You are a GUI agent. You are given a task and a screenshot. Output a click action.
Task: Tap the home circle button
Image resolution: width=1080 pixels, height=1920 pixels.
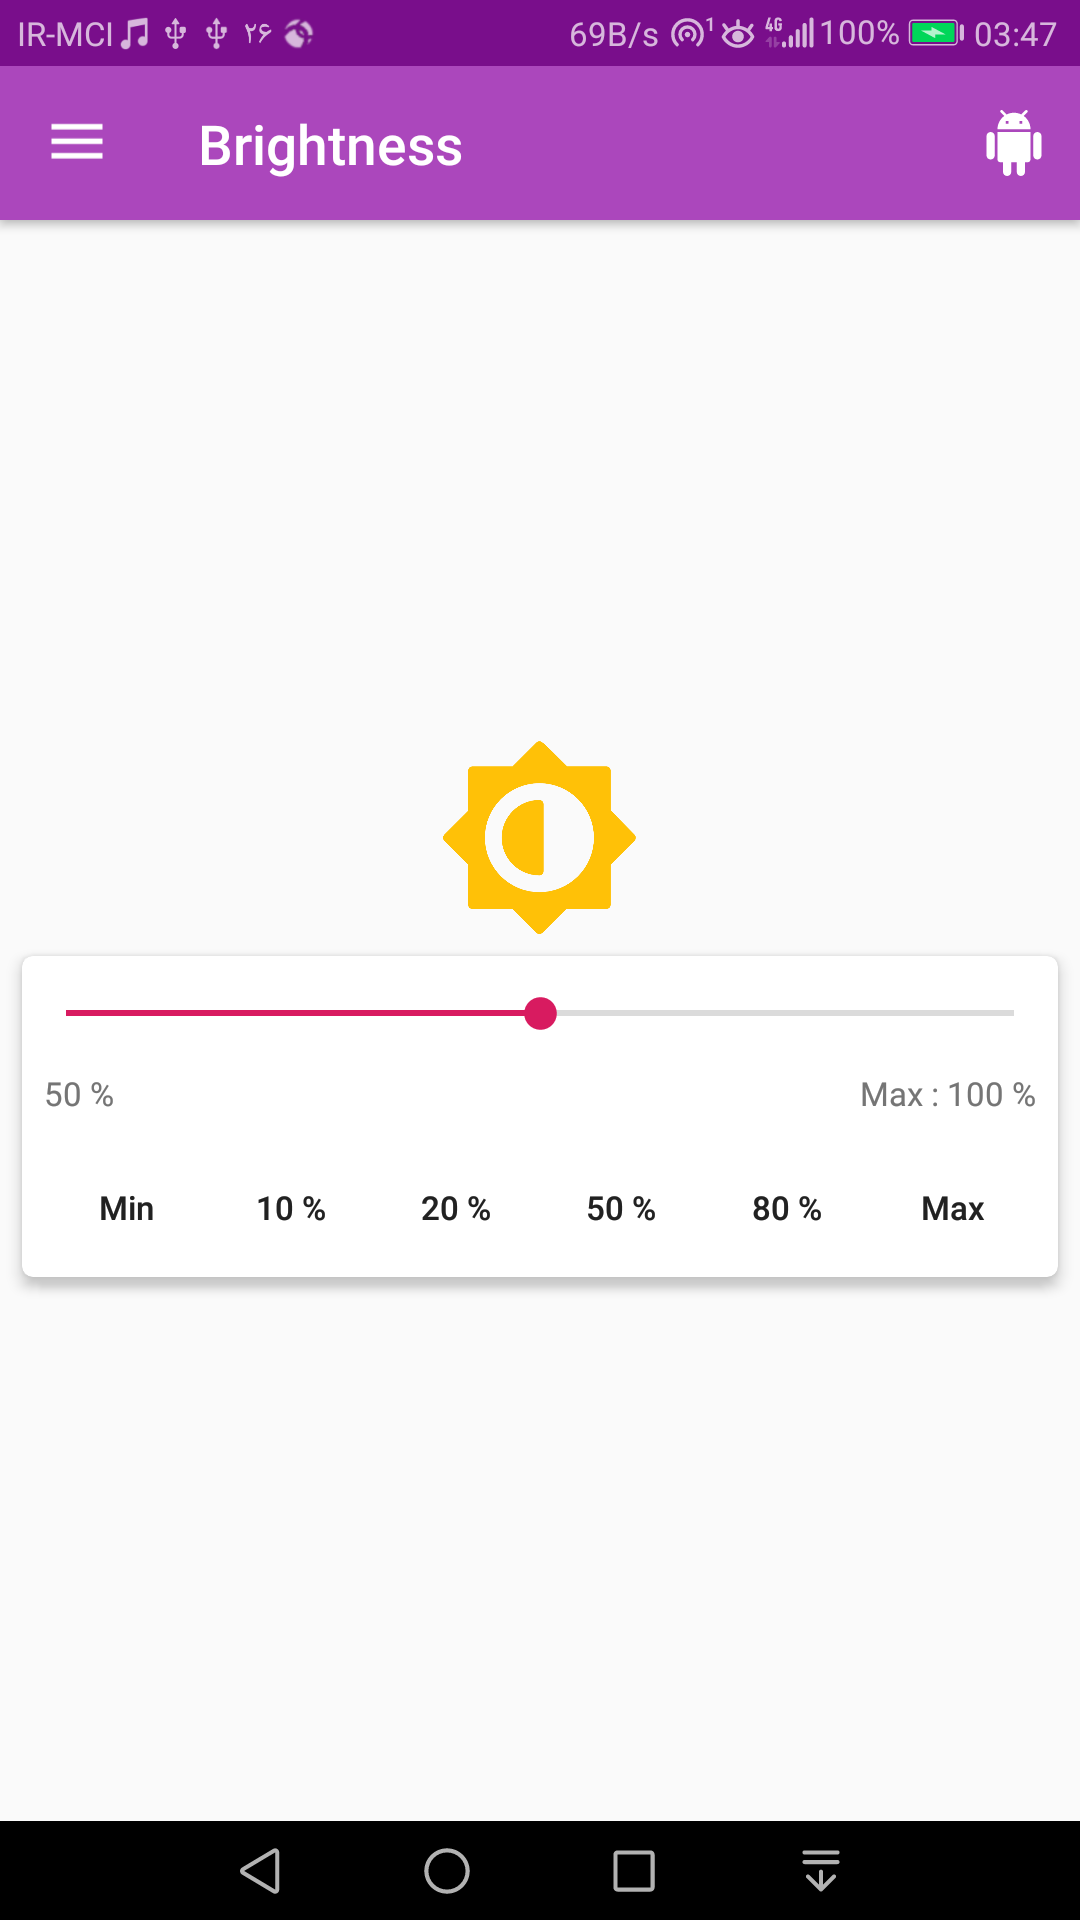tap(447, 1871)
